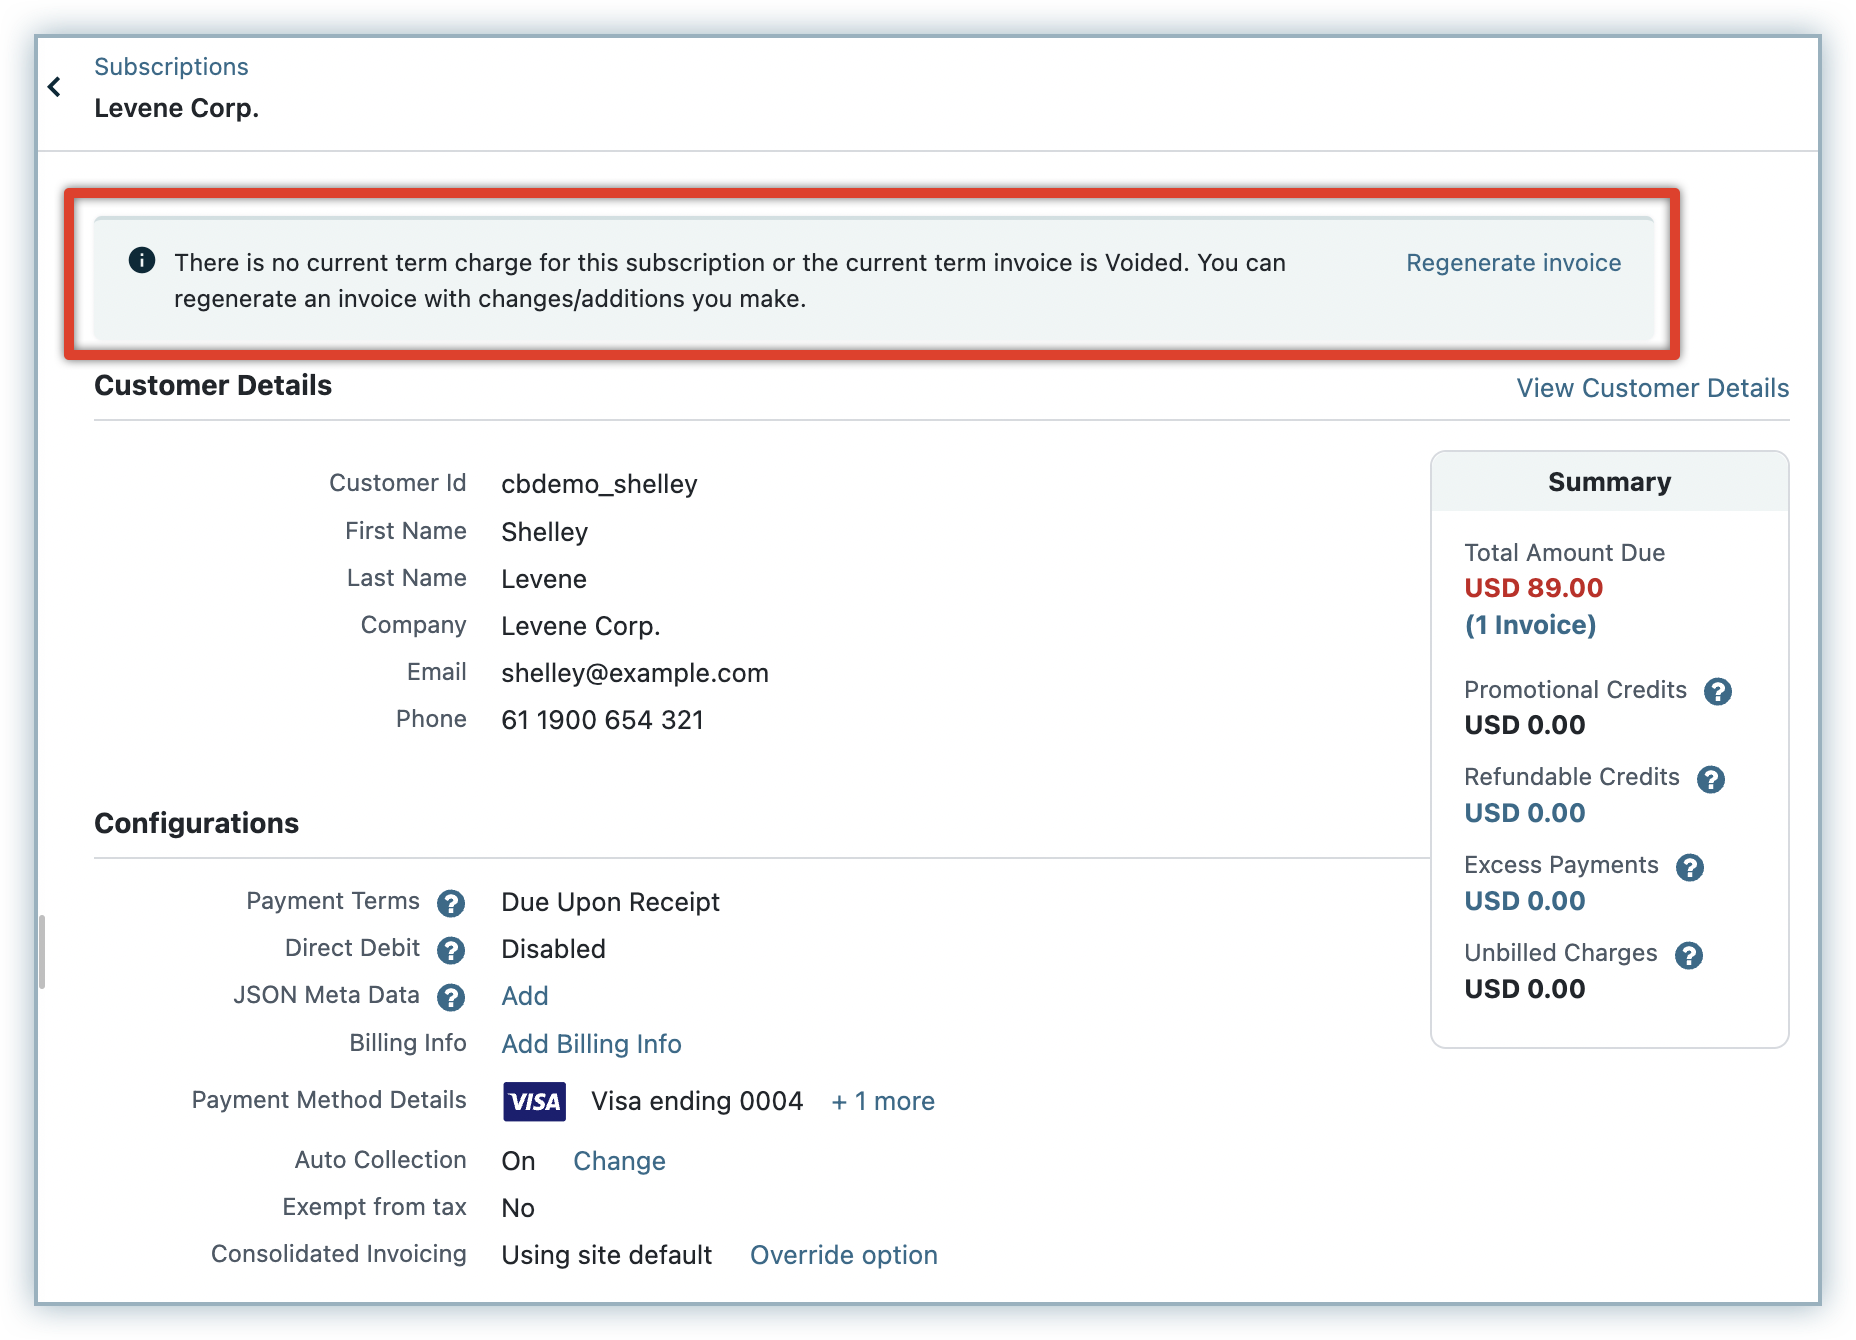Expand payment methods with + 1 more
This screenshot has width=1856, height=1340.
(x=883, y=1101)
